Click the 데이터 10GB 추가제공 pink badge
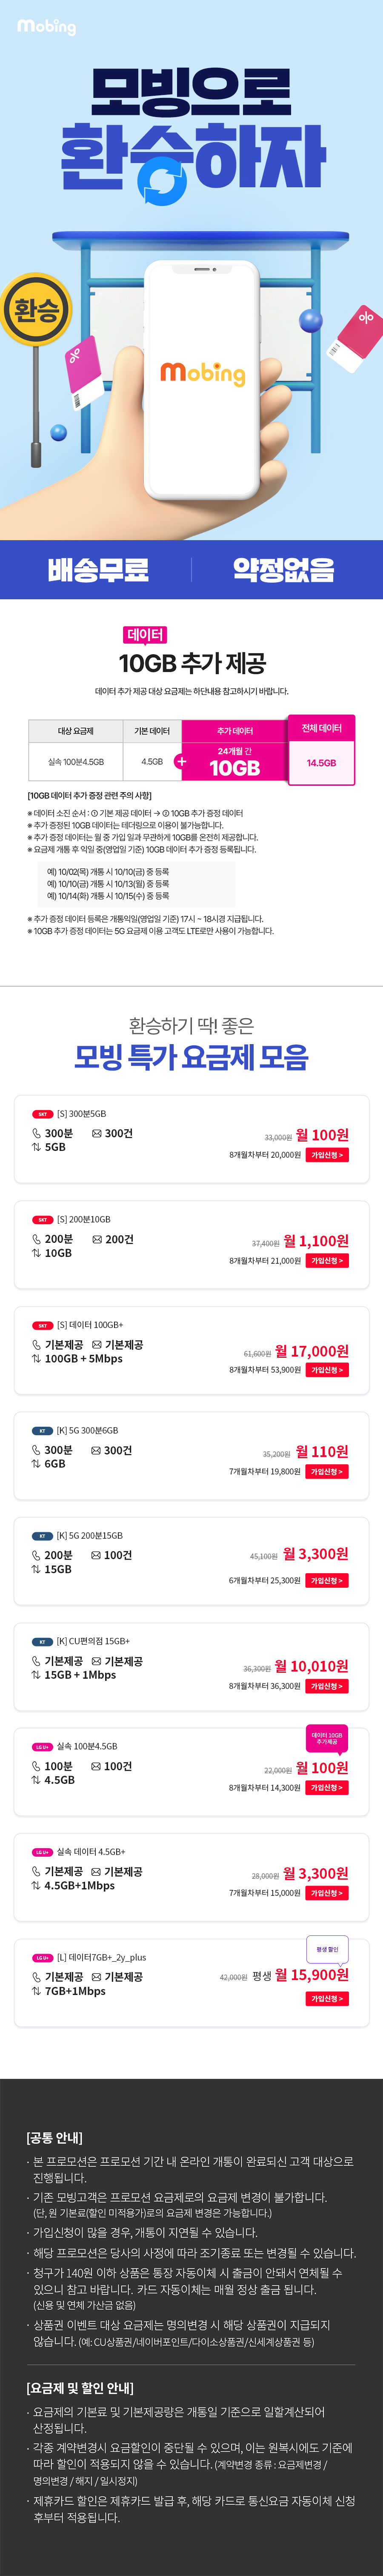The height and width of the screenshot is (2576, 383). pyautogui.click(x=327, y=1738)
